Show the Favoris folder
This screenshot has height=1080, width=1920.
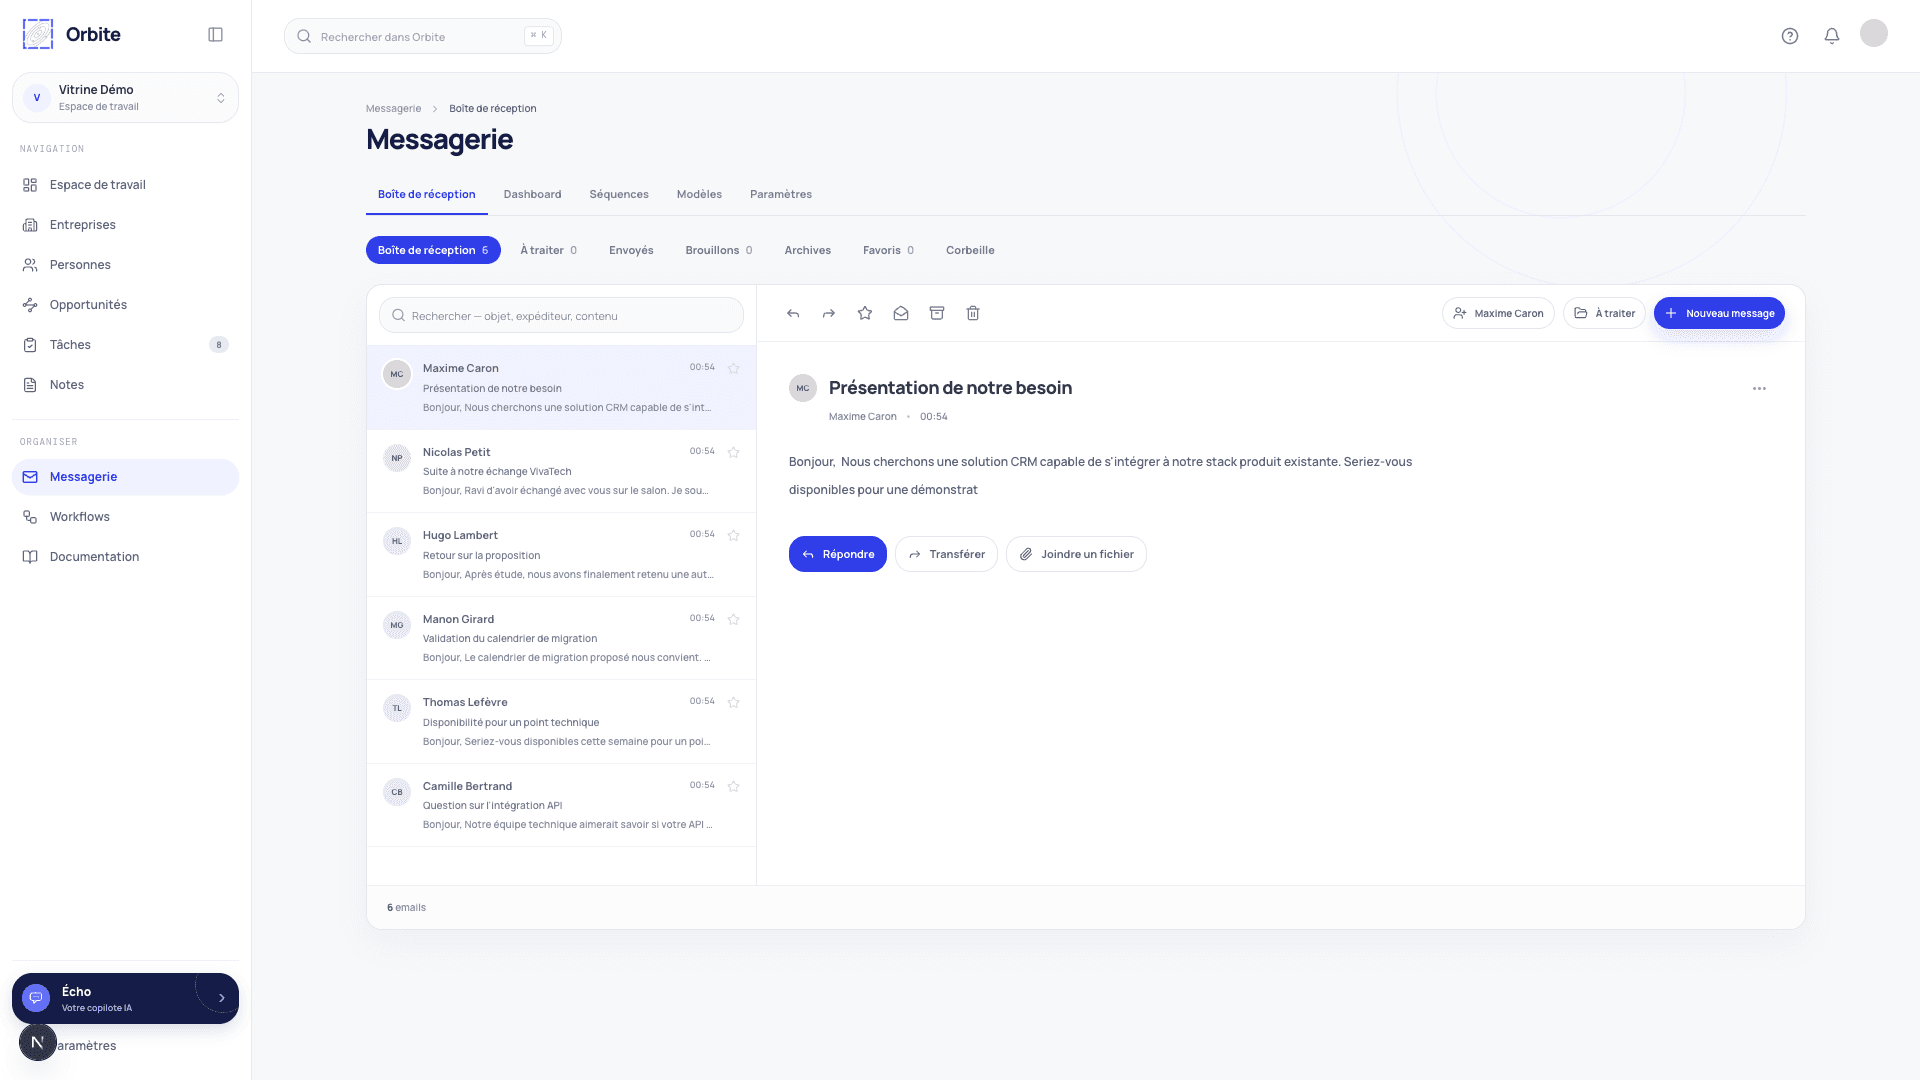[888, 250]
